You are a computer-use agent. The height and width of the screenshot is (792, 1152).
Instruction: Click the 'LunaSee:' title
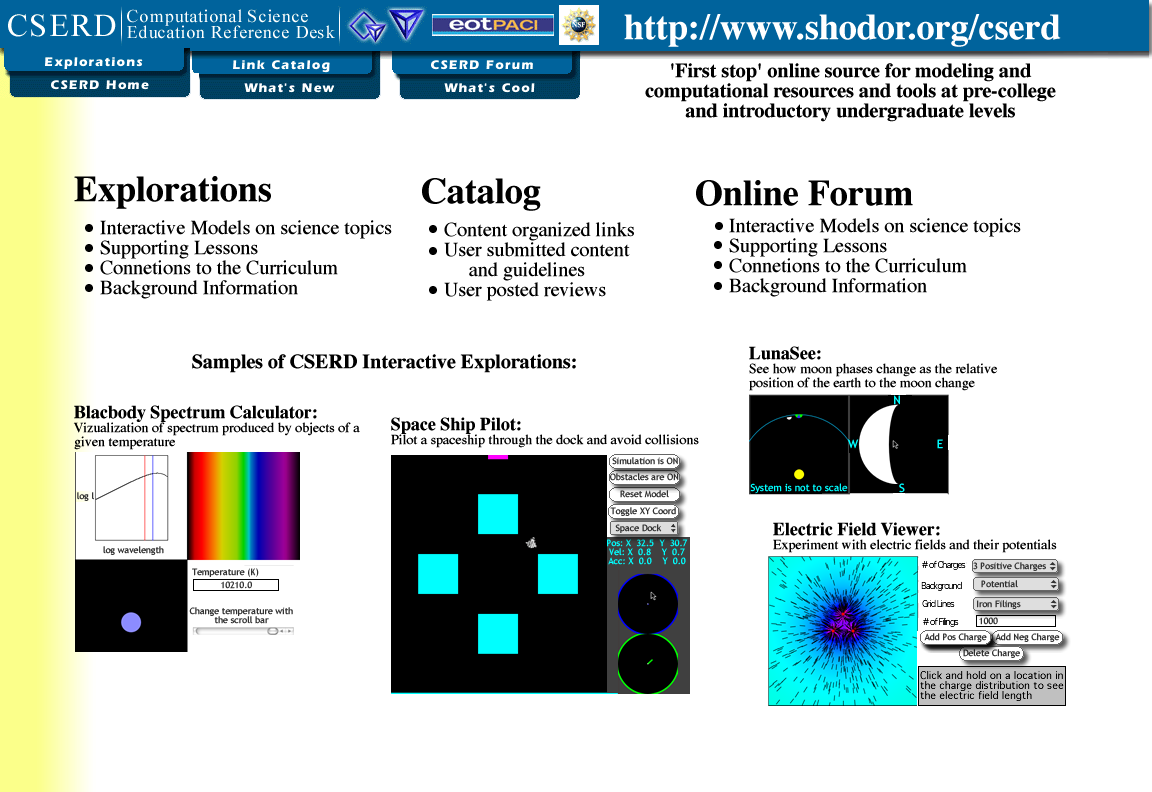coord(785,353)
